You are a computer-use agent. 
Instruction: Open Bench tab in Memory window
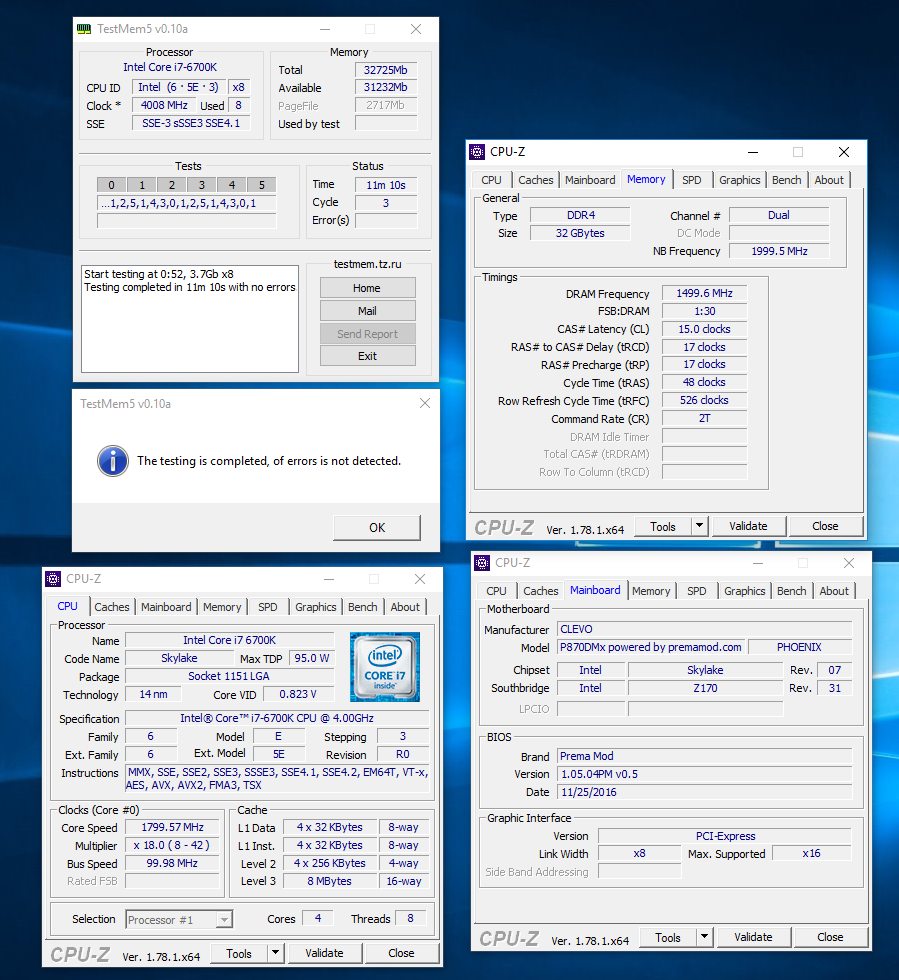click(x=786, y=180)
